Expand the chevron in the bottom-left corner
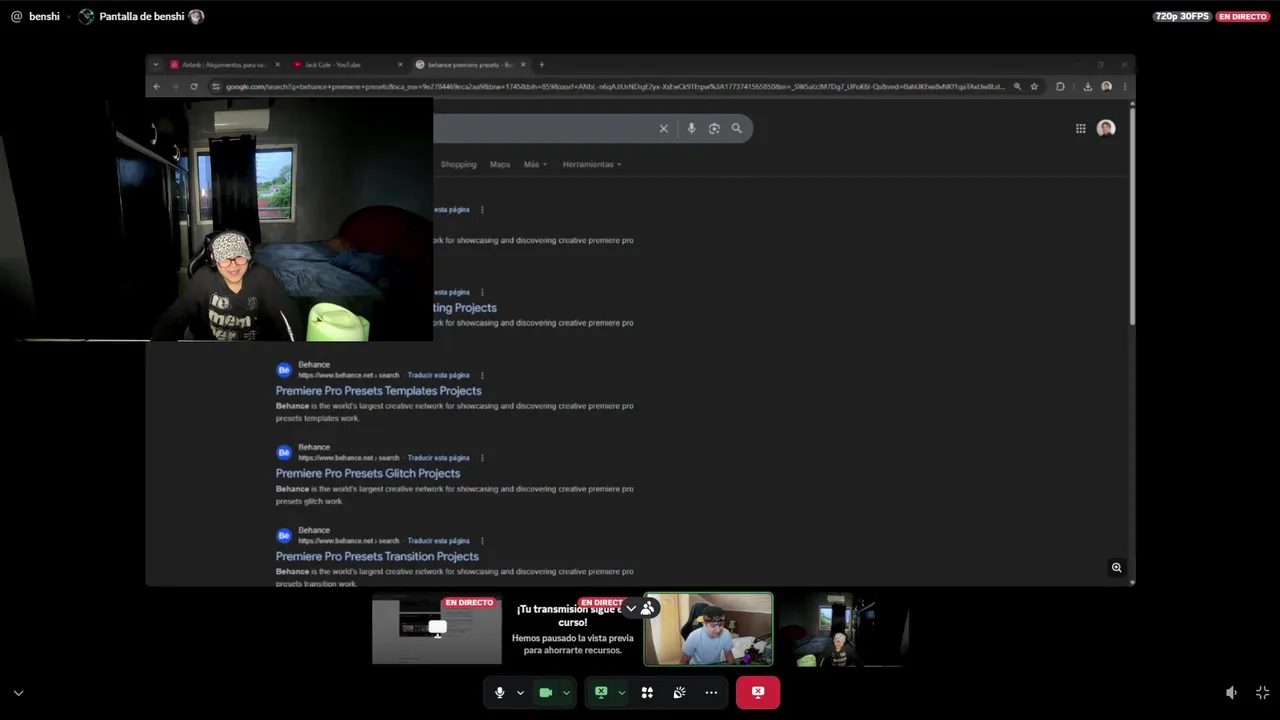Image resolution: width=1280 pixels, height=720 pixels. (18, 692)
